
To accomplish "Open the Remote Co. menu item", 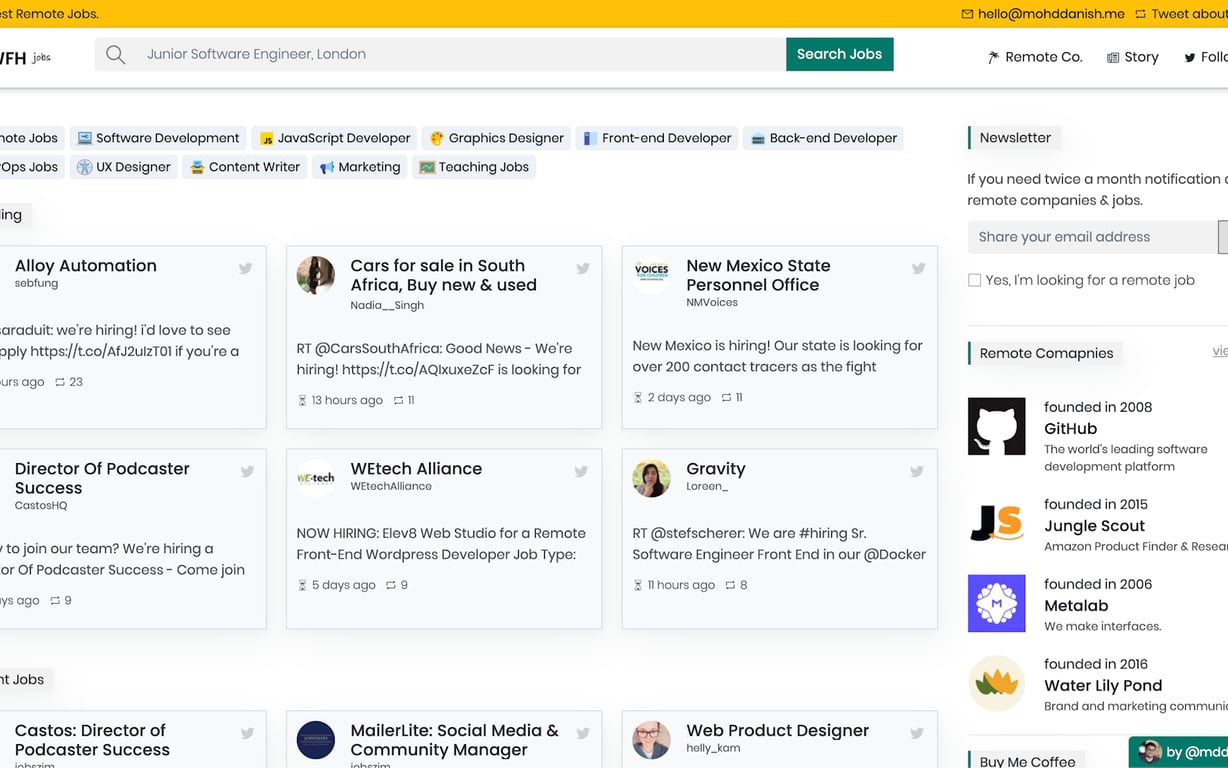I will pyautogui.click(x=1035, y=57).
